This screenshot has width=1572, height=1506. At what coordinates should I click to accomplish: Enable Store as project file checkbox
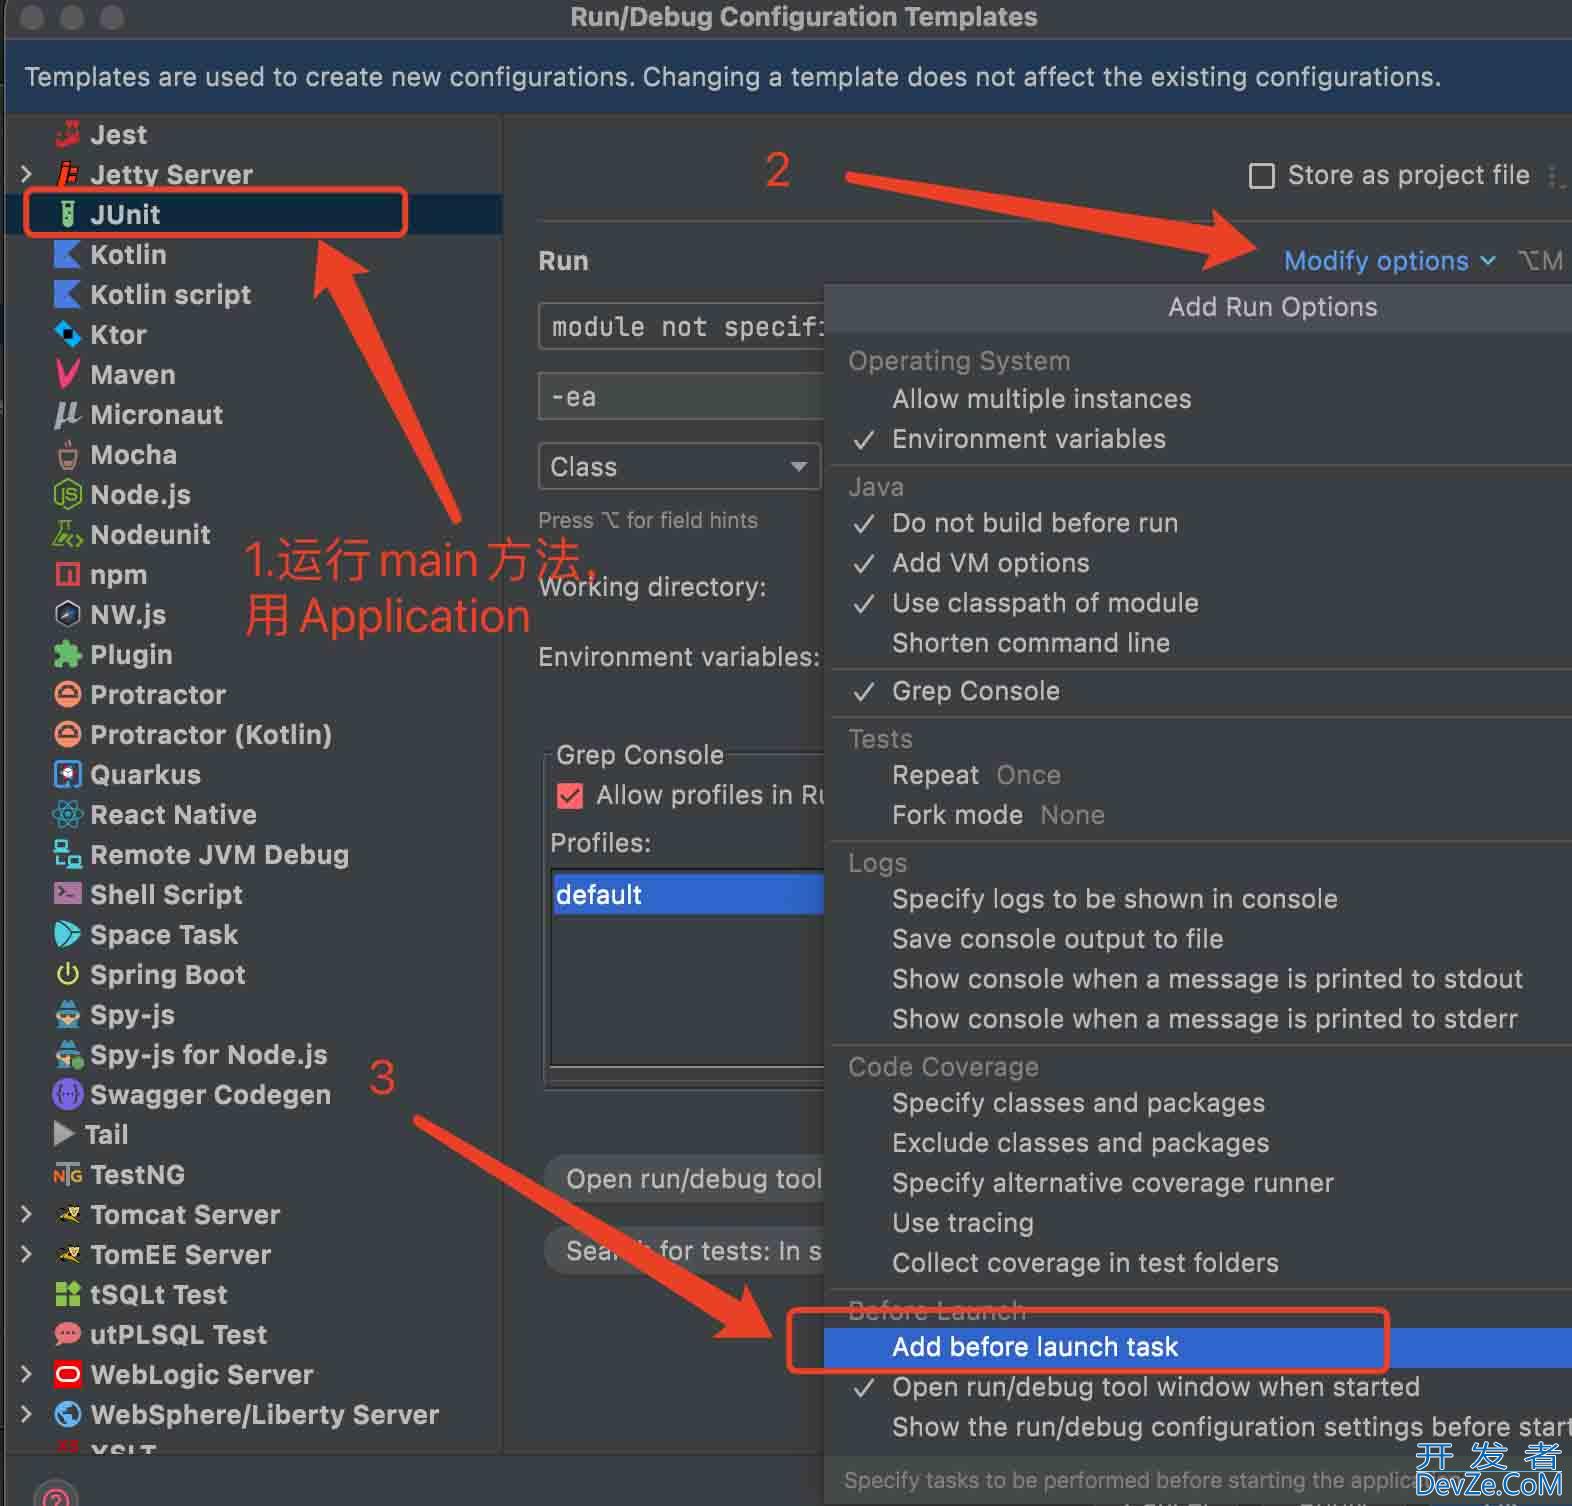pyautogui.click(x=1262, y=176)
